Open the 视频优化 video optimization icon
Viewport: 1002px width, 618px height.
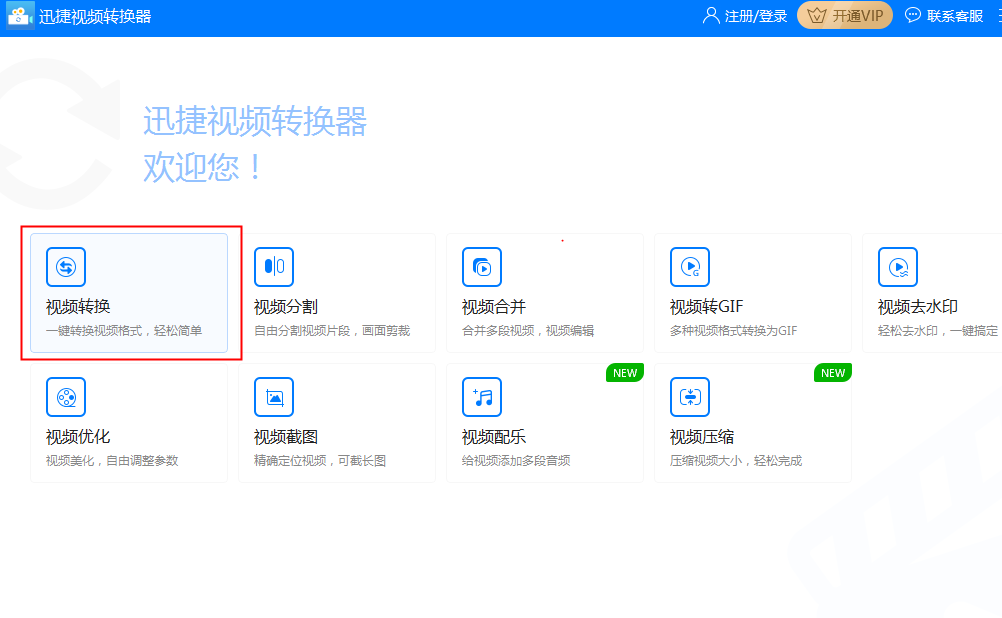(x=65, y=396)
